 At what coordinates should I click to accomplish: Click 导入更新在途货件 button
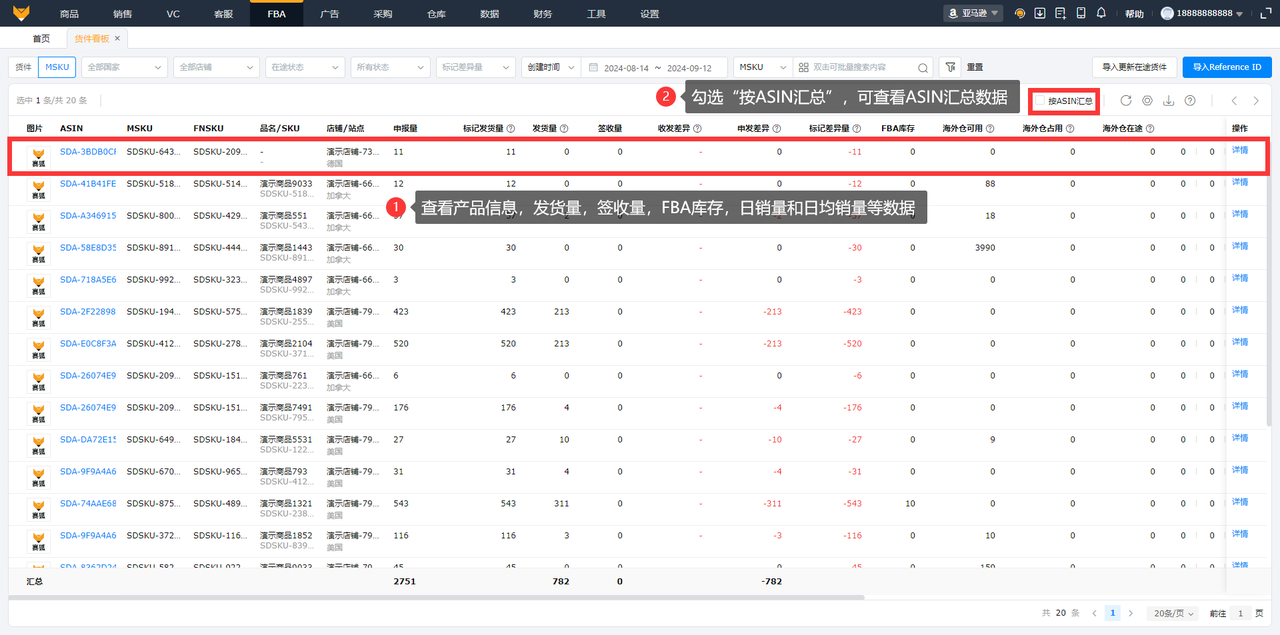coord(1134,67)
